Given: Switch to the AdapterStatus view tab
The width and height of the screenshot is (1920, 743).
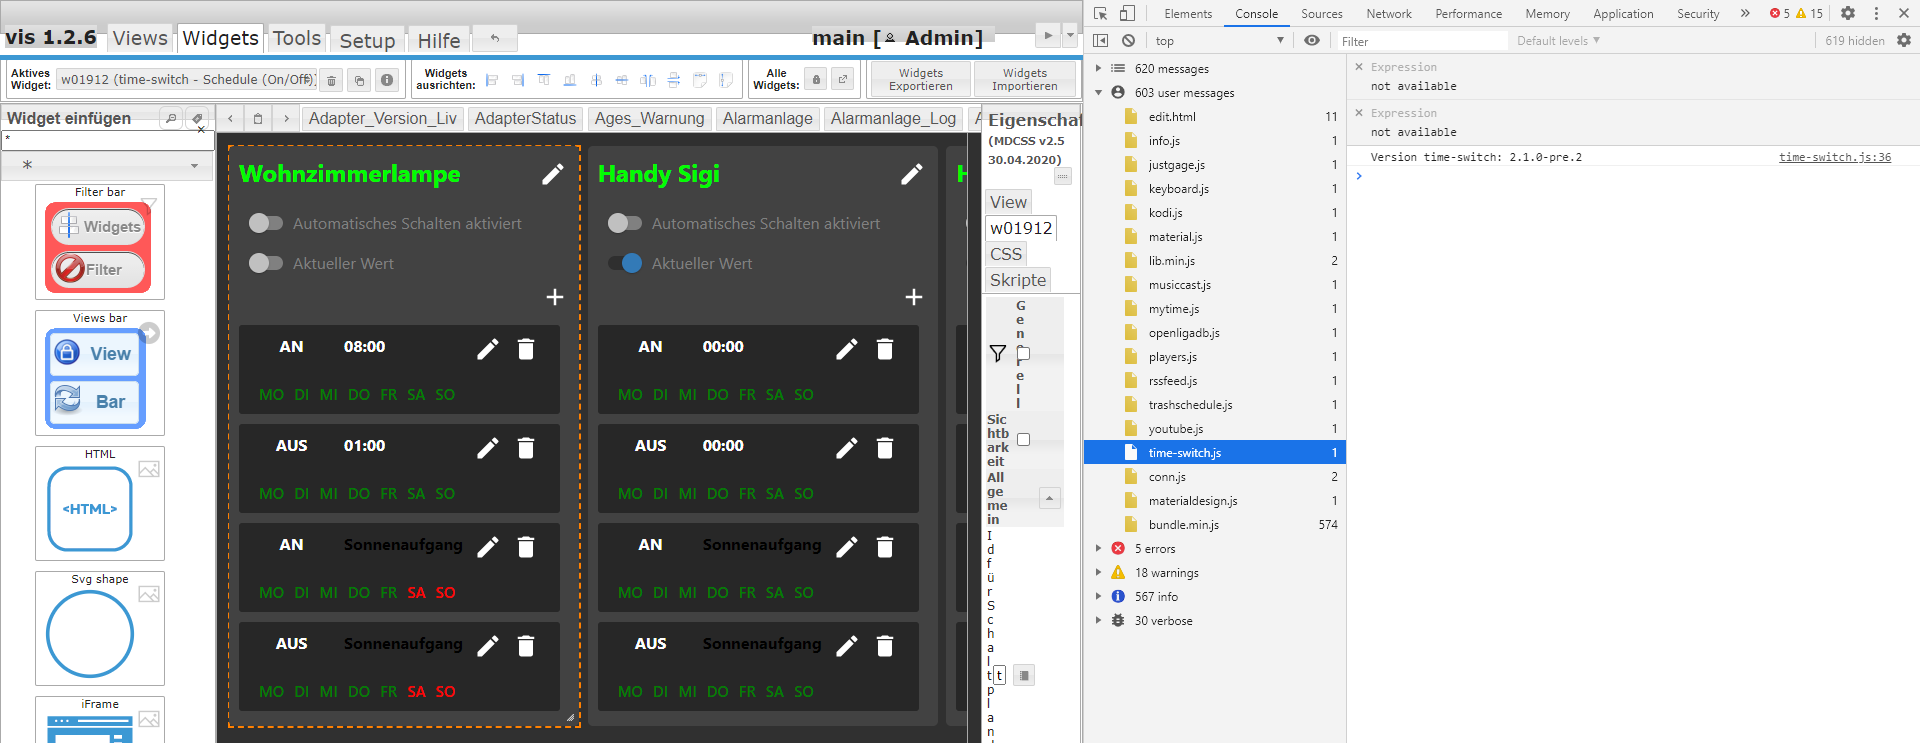Looking at the screenshot, I should (x=525, y=119).
